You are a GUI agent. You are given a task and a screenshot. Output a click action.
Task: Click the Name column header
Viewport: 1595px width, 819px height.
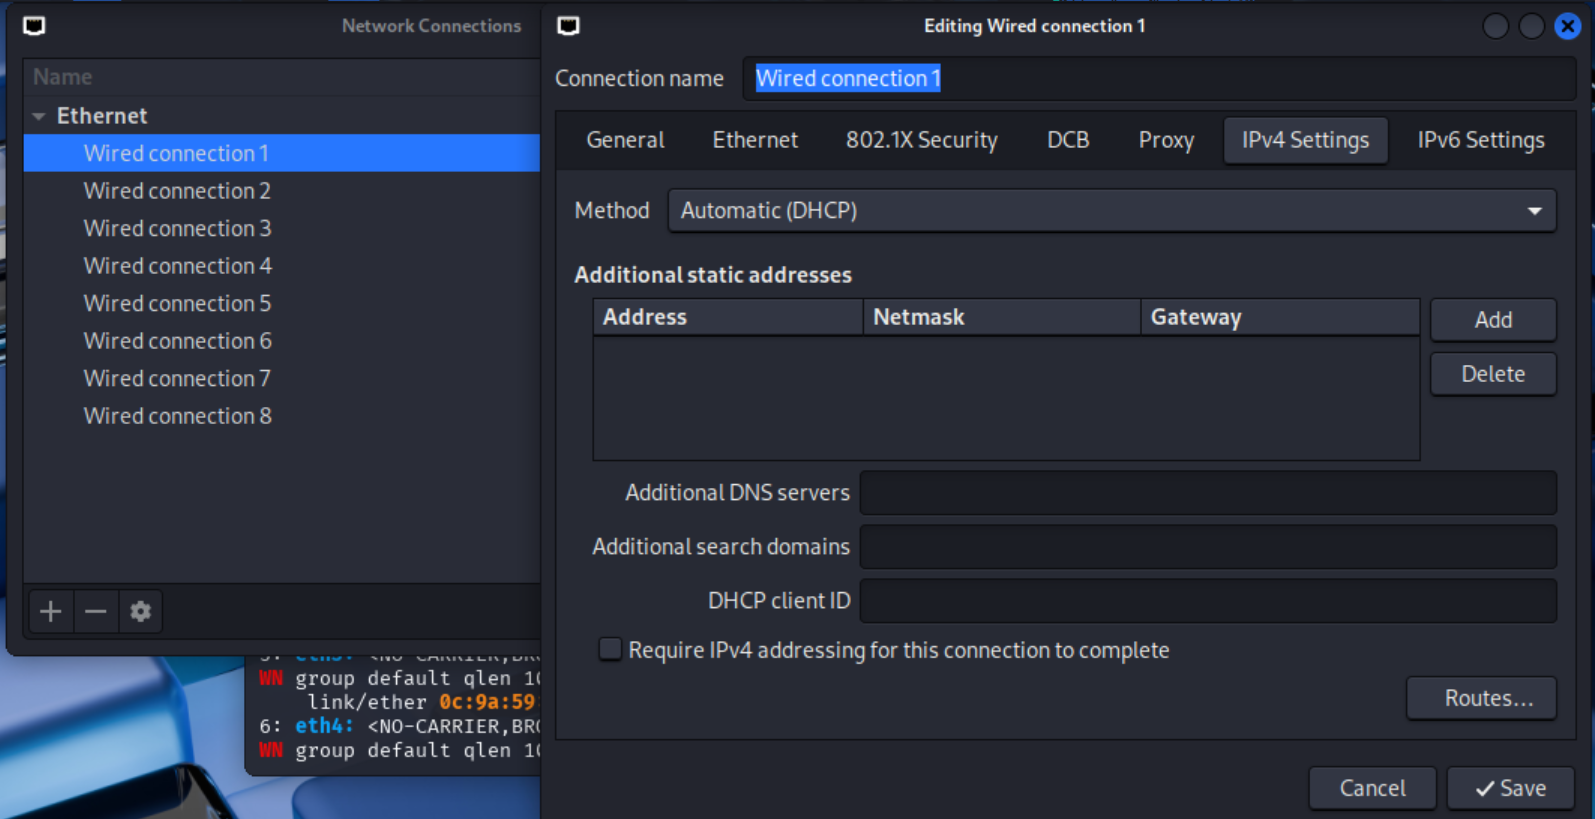(282, 77)
